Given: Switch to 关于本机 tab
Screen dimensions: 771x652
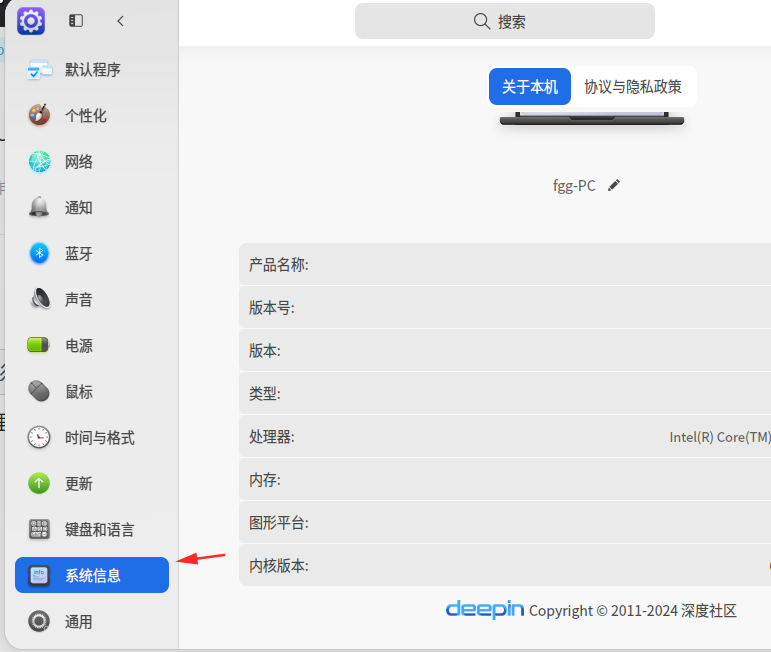Looking at the screenshot, I should (x=530, y=87).
